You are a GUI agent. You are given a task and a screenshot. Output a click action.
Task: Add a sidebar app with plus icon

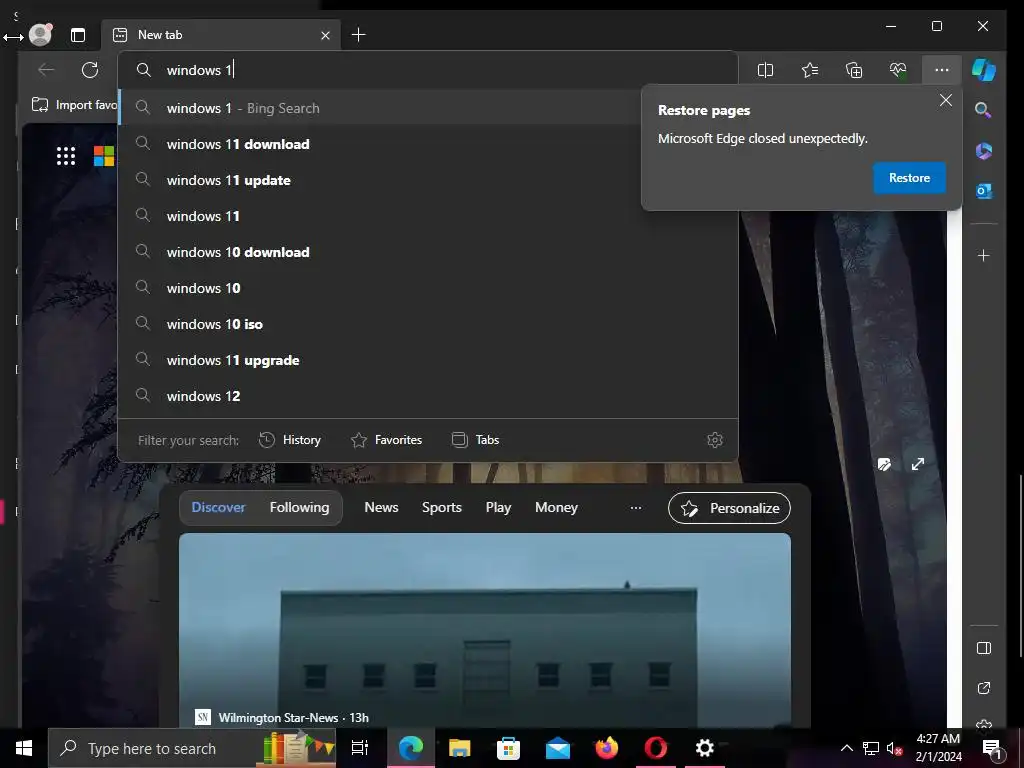click(x=984, y=255)
